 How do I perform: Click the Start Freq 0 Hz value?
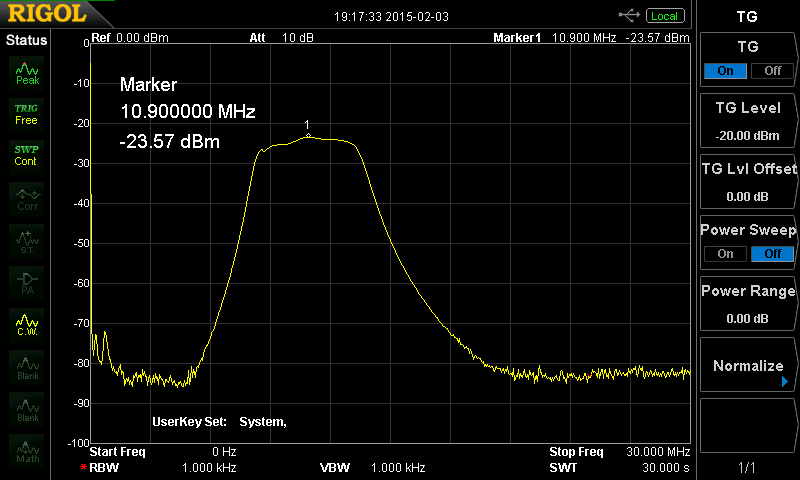pyautogui.click(x=224, y=452)
